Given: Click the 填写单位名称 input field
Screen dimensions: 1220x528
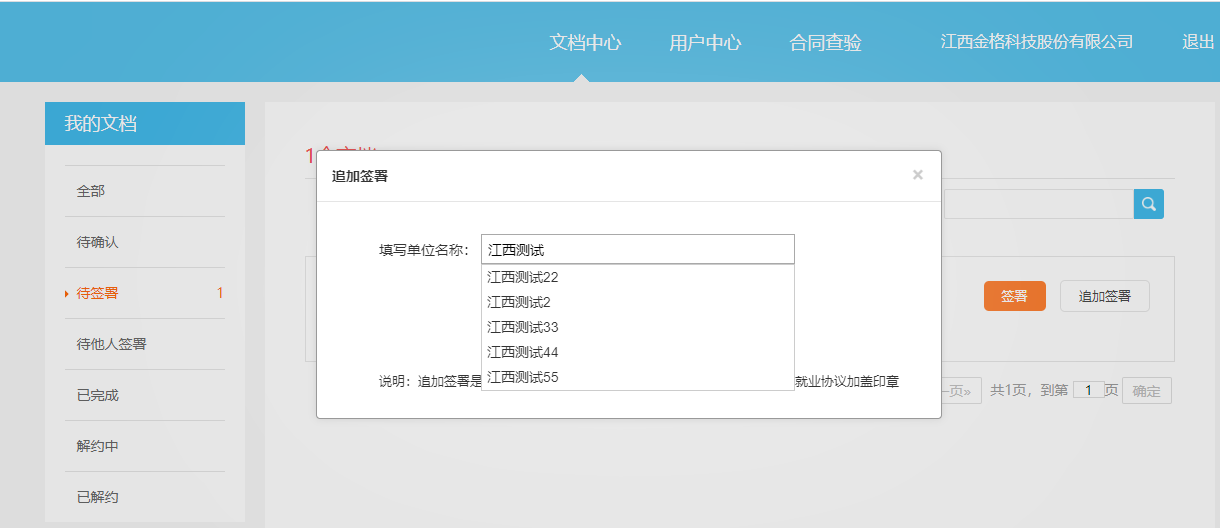Looking at the screenshot, I should (x=637, y=250).
